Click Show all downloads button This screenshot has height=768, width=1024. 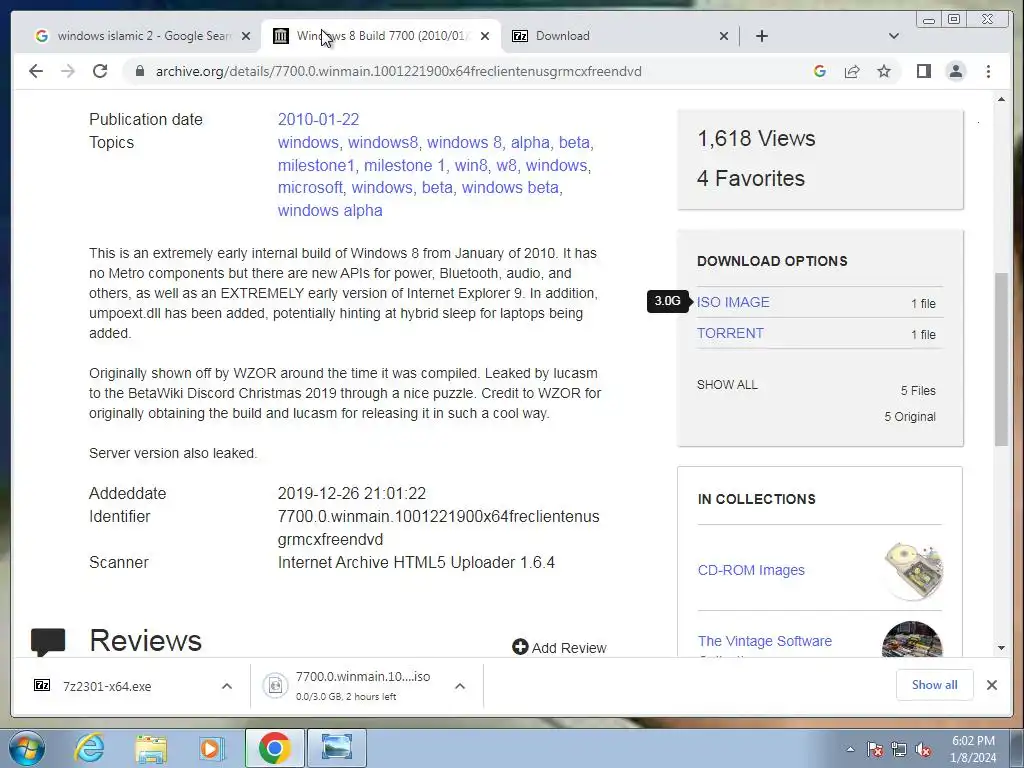935,684
